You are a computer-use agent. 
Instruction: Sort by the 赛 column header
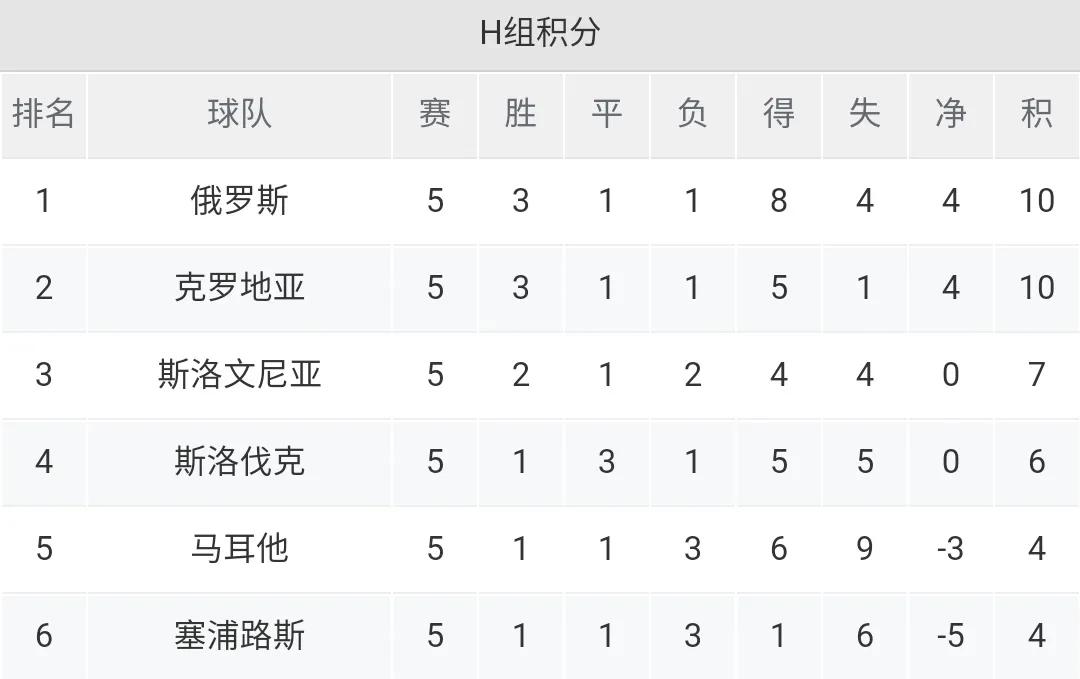(435, 114)
